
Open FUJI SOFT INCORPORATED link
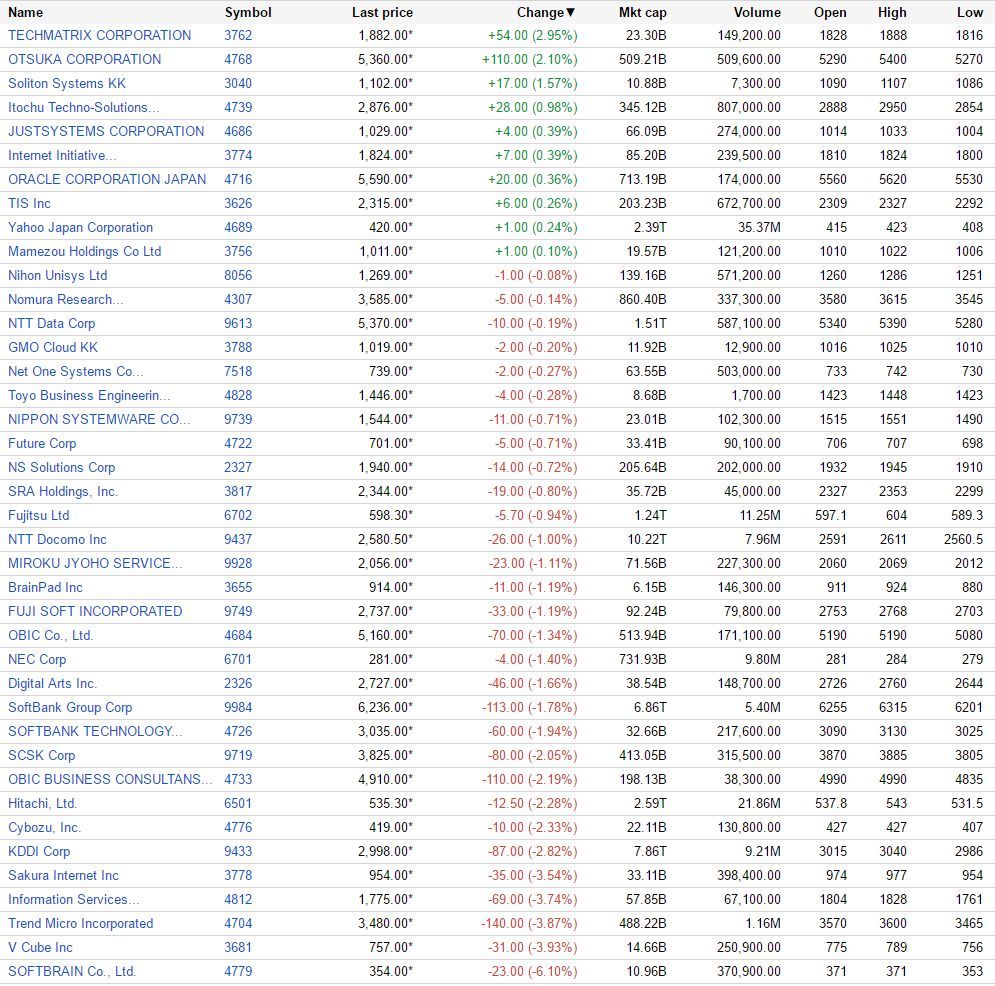click(x=95, y=612)
